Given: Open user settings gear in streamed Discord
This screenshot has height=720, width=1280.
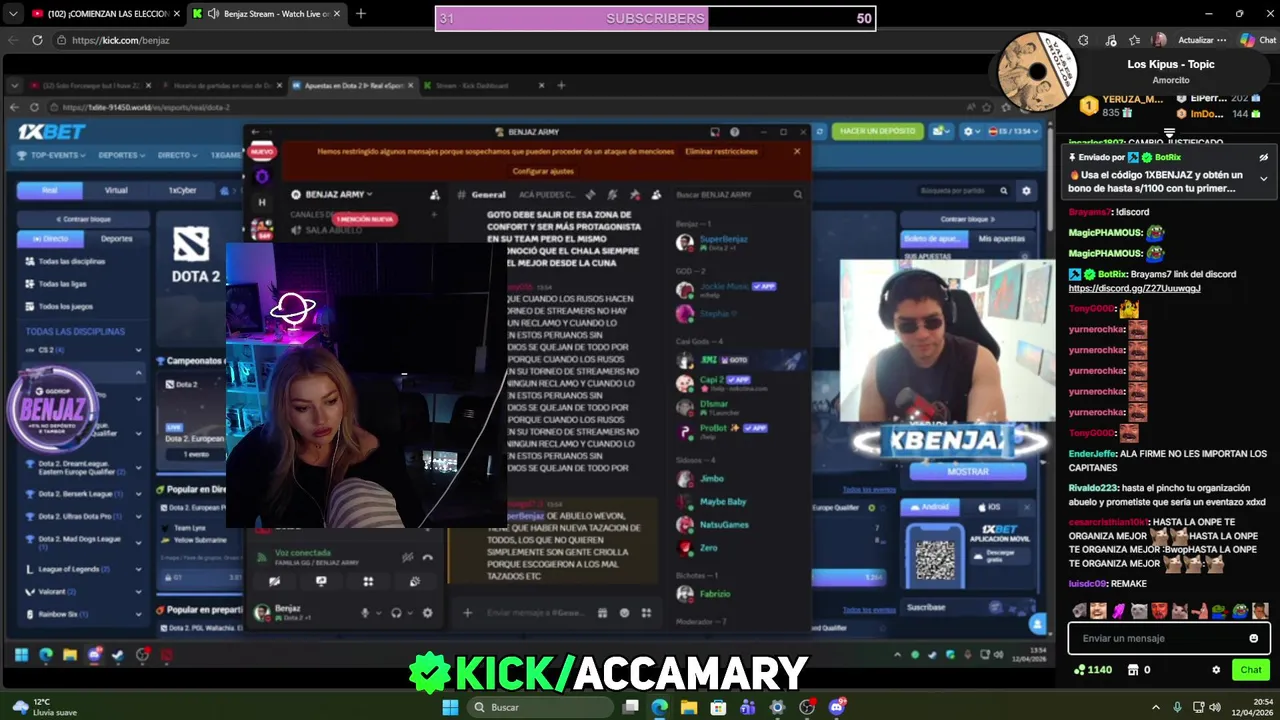Looking at the screenshot, I should (427, 613).
